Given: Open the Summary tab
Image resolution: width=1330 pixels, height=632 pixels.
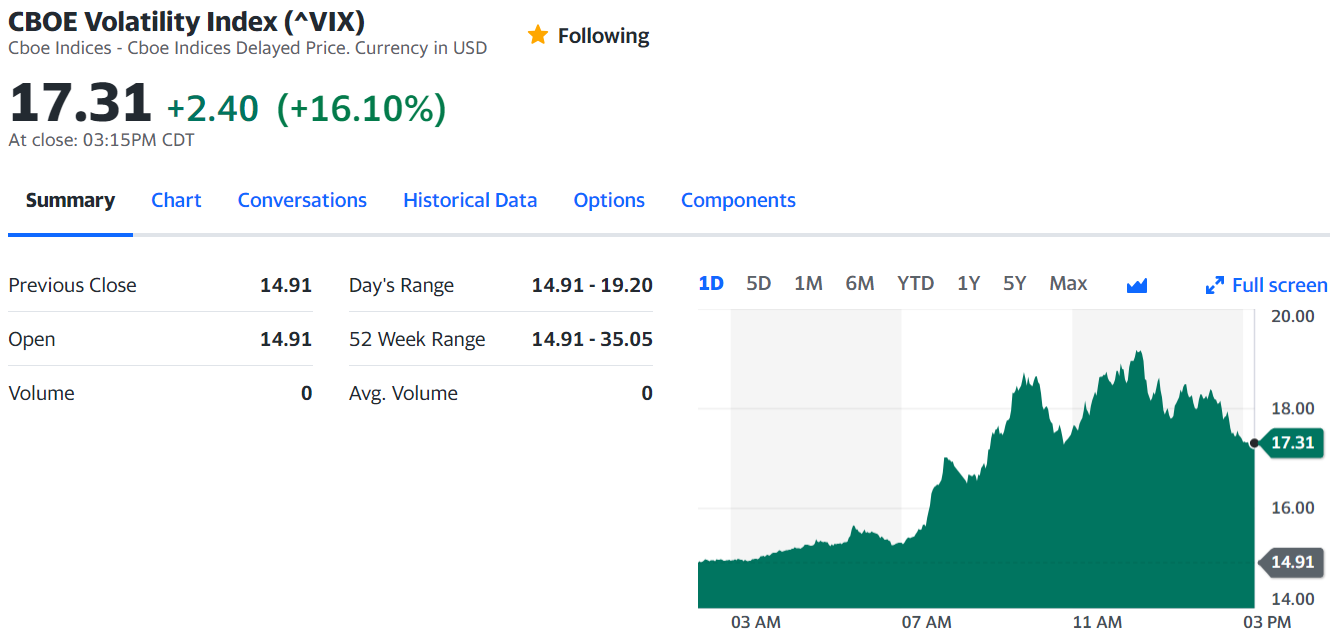Looking at the screenshot, I should click(x=70, y=200).
